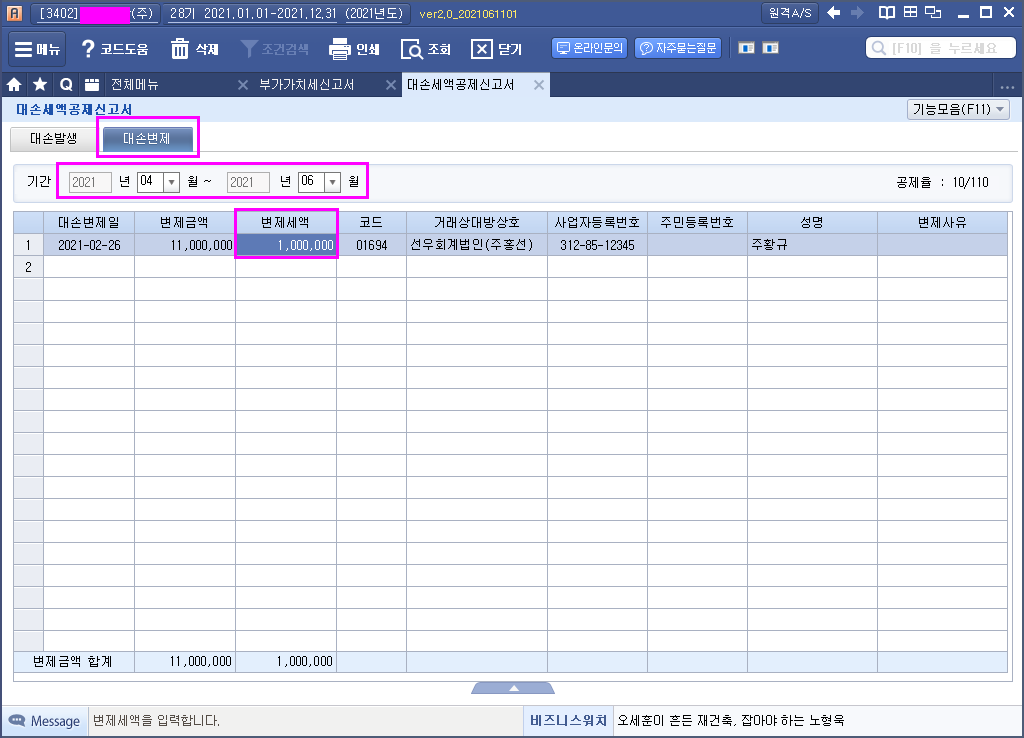Select the 대손세액공제신고서 tab
This screenshot has width=1024, height=738.
(x=460, y=84)
